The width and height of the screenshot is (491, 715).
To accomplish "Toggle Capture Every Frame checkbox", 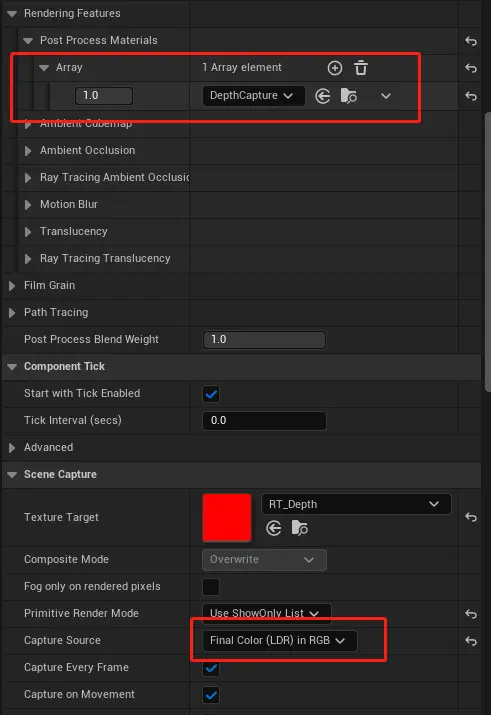I will point(211,668).
